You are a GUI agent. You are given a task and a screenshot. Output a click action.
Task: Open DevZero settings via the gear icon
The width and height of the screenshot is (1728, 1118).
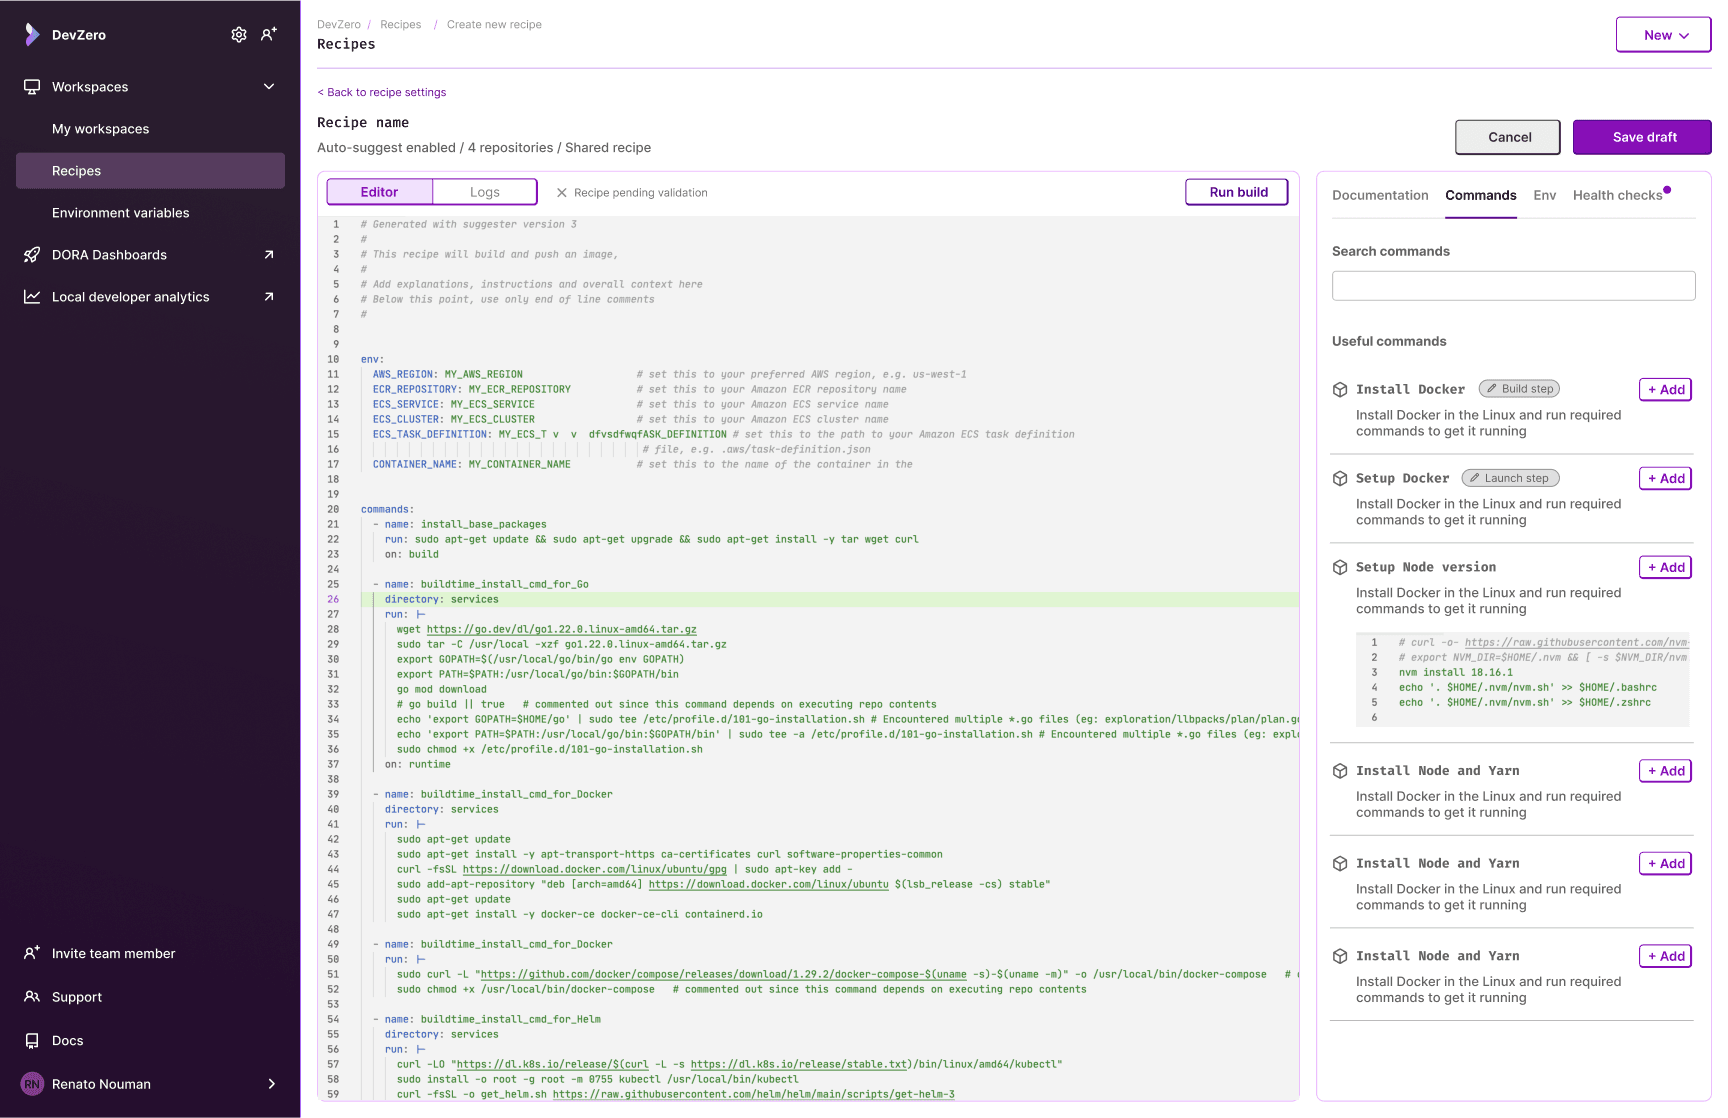[239, 34]
